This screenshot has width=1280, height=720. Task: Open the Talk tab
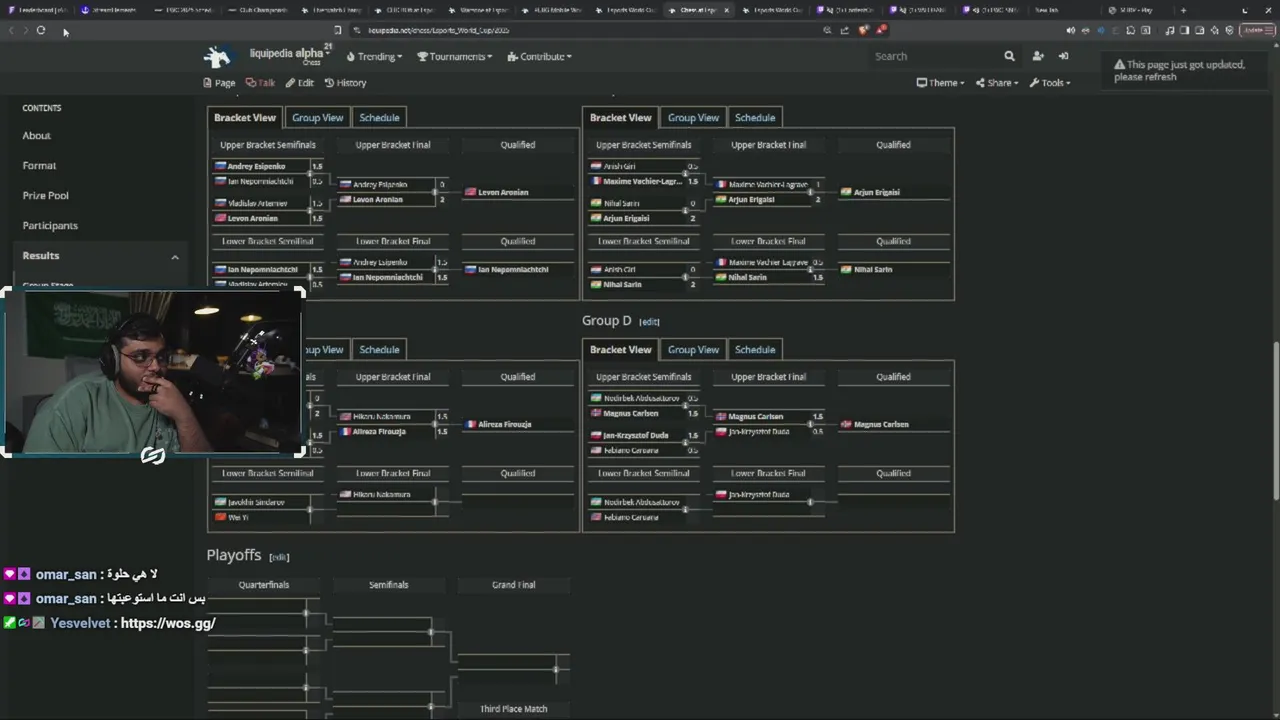(x=260, y=83)
